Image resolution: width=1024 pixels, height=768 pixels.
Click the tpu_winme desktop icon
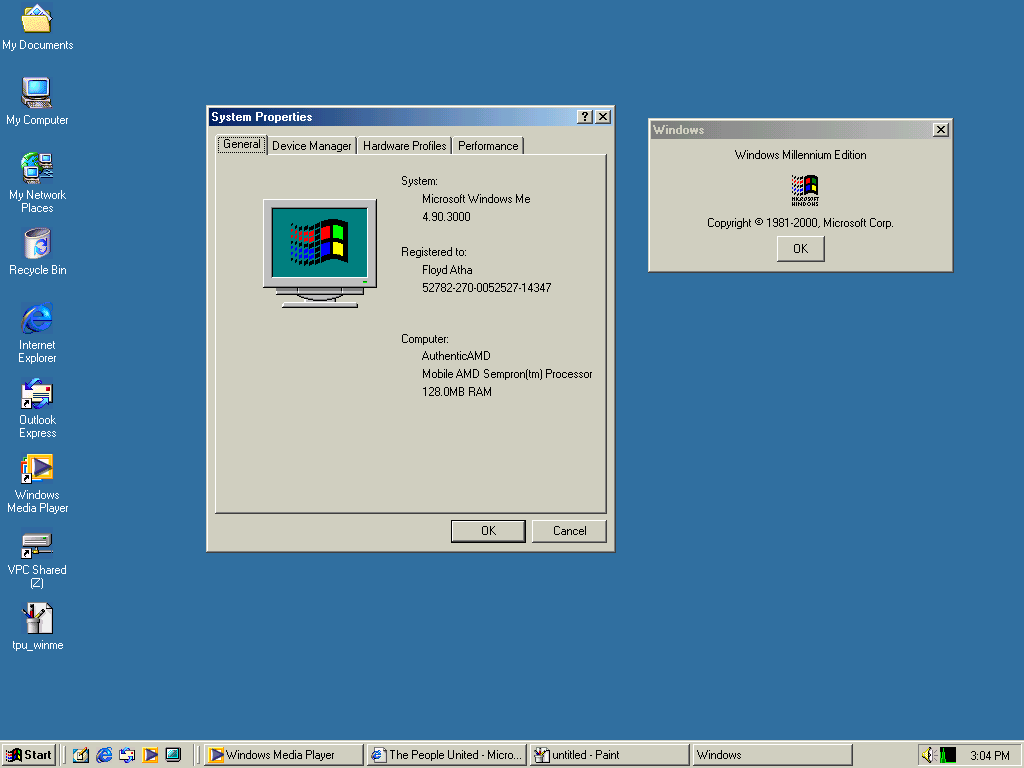tap(37, 619)
